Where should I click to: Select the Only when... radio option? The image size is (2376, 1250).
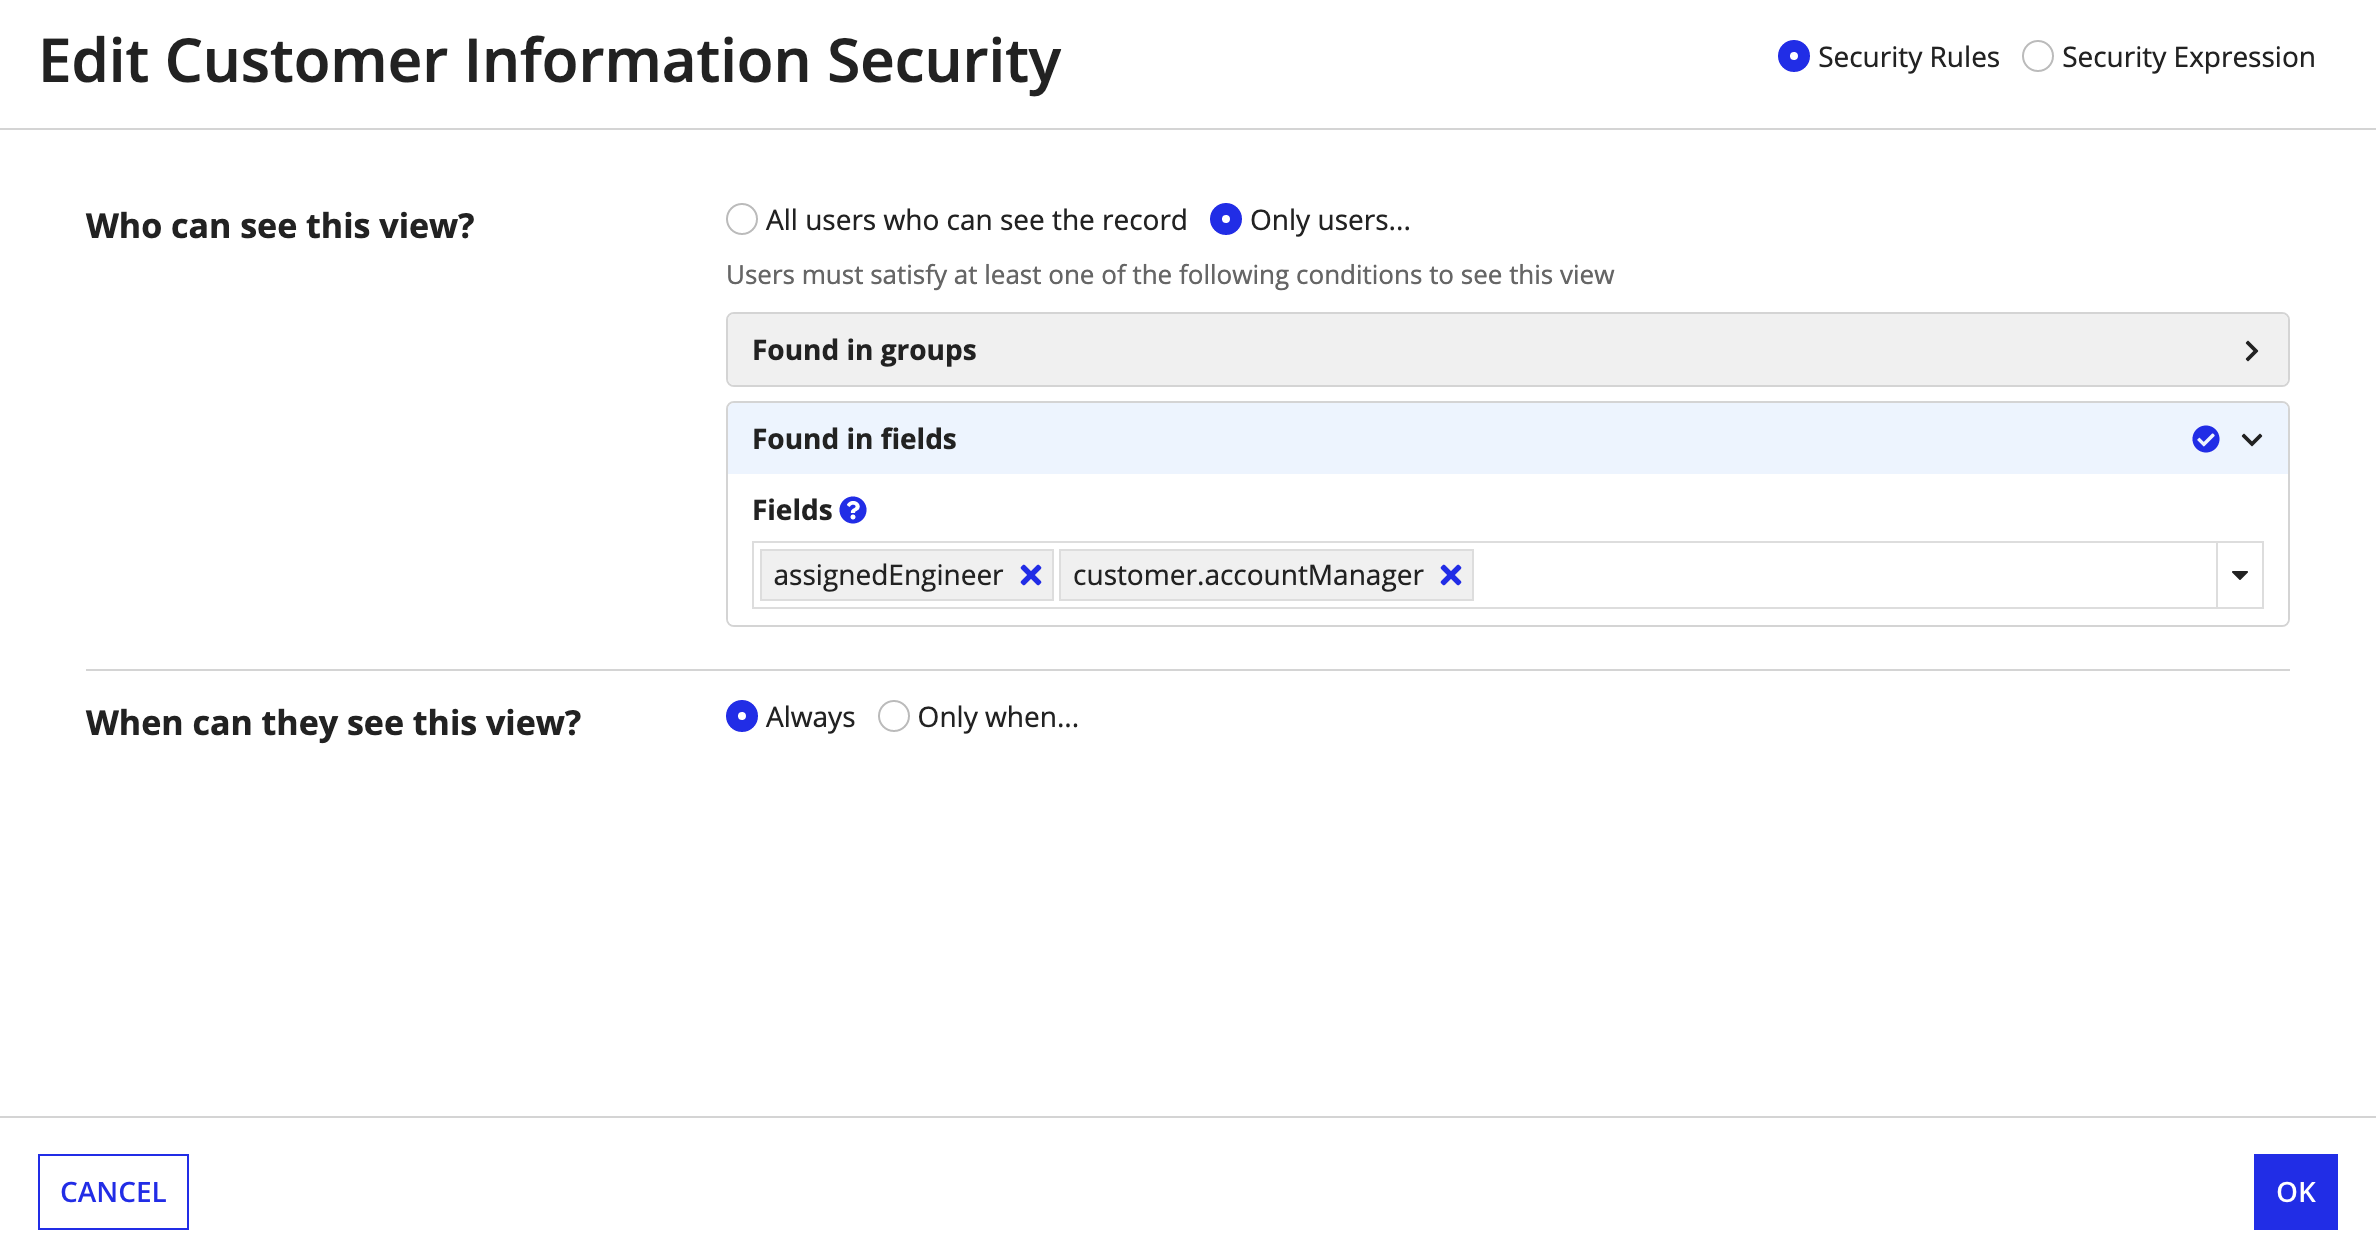pyautogui.click(x=894, y=716)
